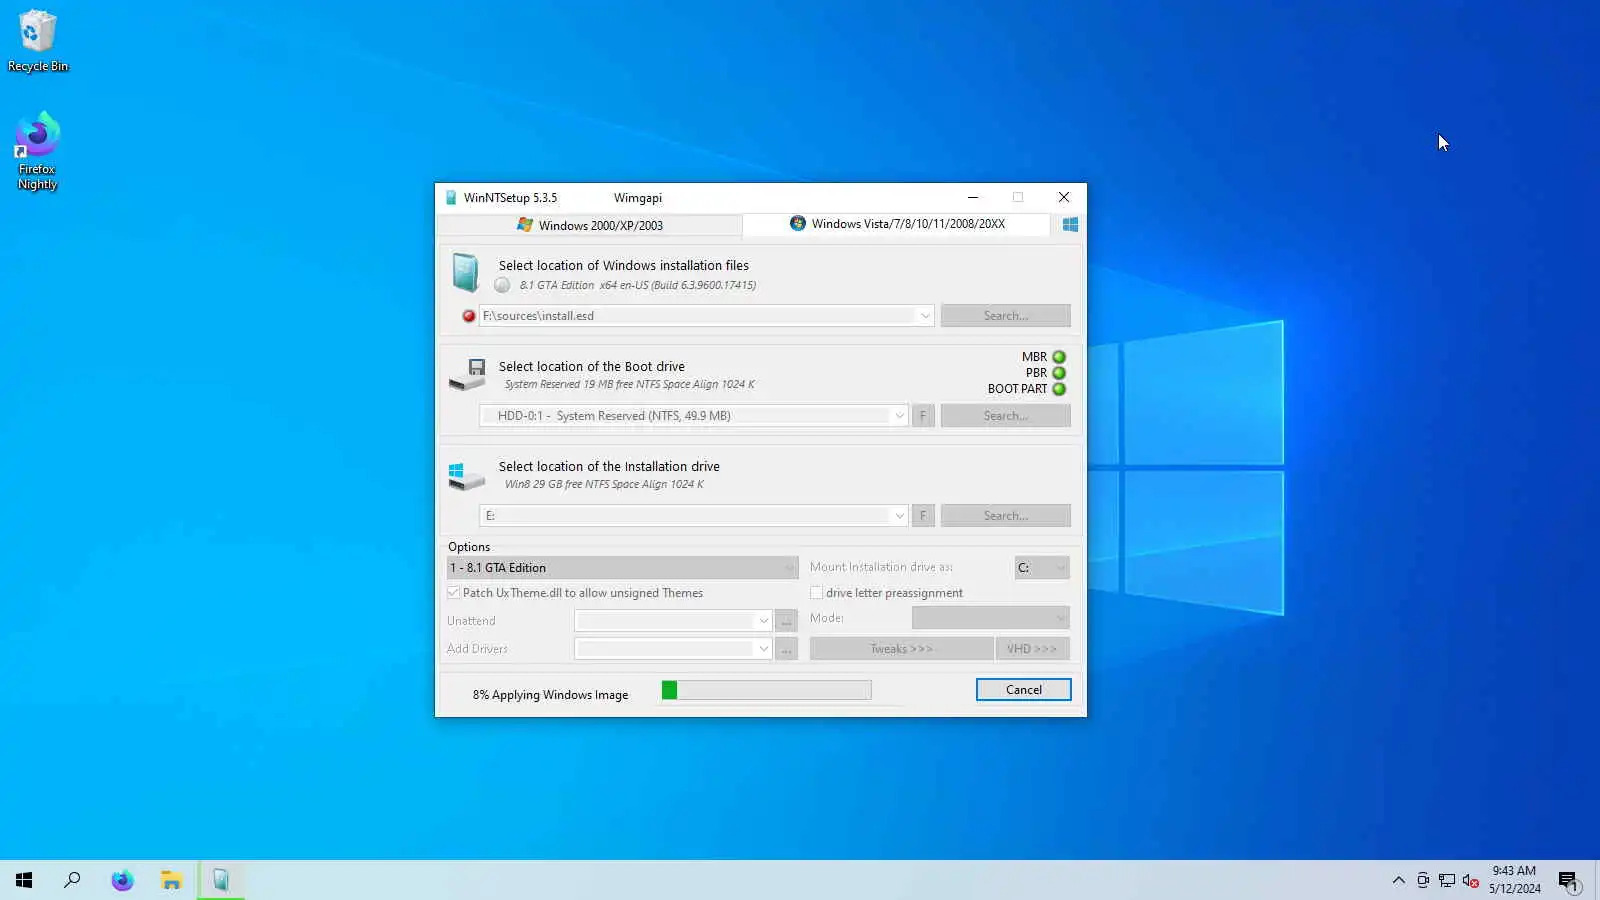1600x900 pixels.
Task: Click the red status dot beside install.esd path
Action: (x=469, y=316)
